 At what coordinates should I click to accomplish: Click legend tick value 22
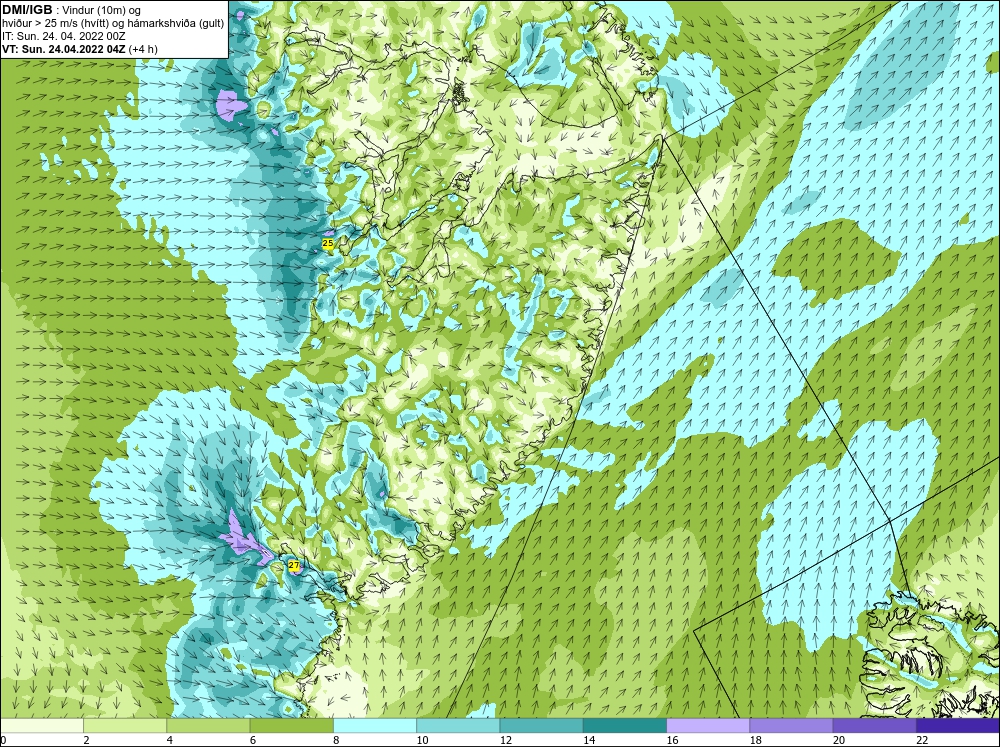point(922,740)
